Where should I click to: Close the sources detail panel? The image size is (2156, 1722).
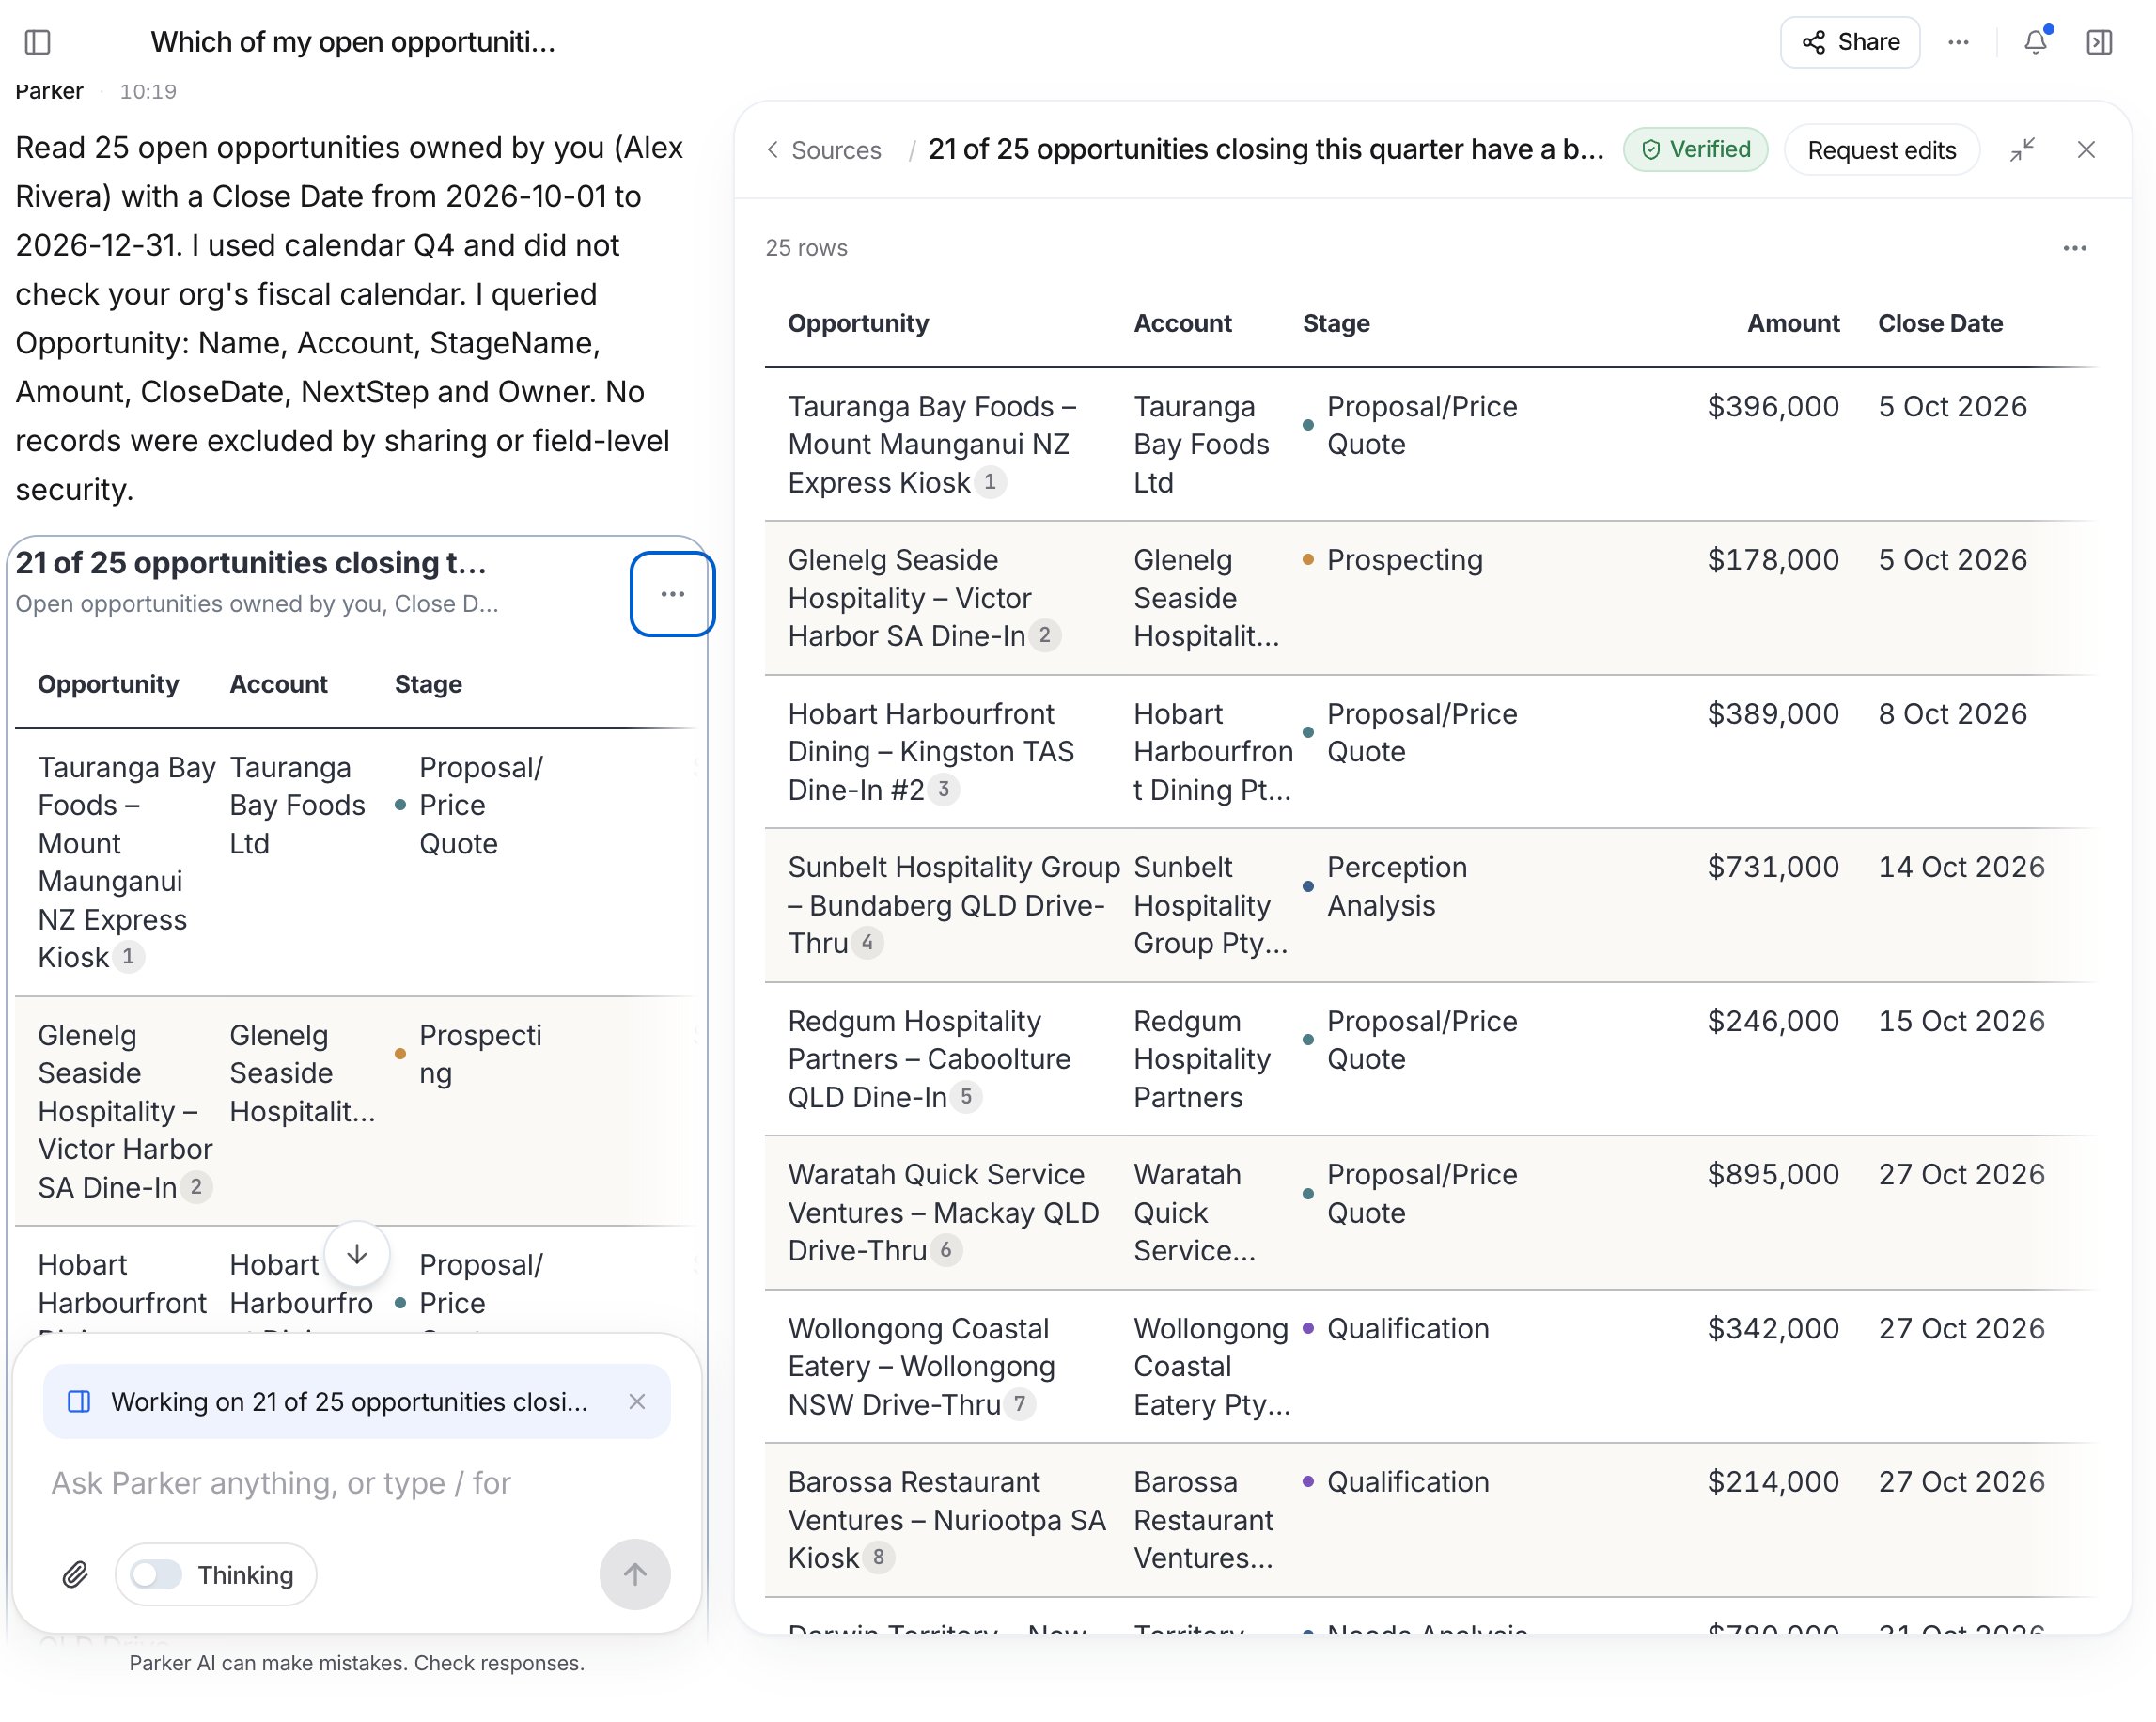2086,150
